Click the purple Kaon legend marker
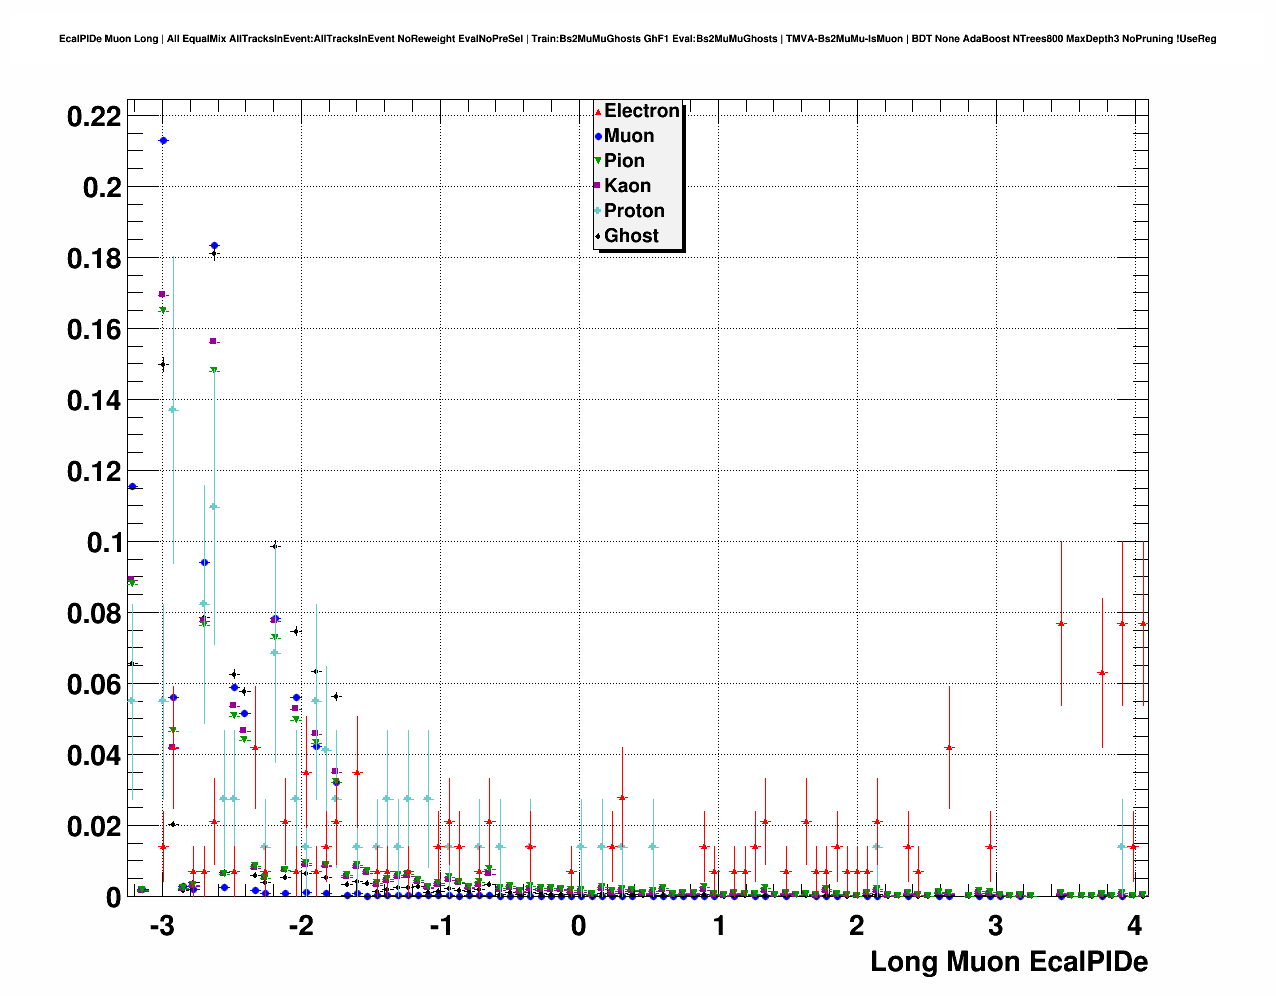The image size is (1276, 996). pyautogui.click(x=598, y=186)
